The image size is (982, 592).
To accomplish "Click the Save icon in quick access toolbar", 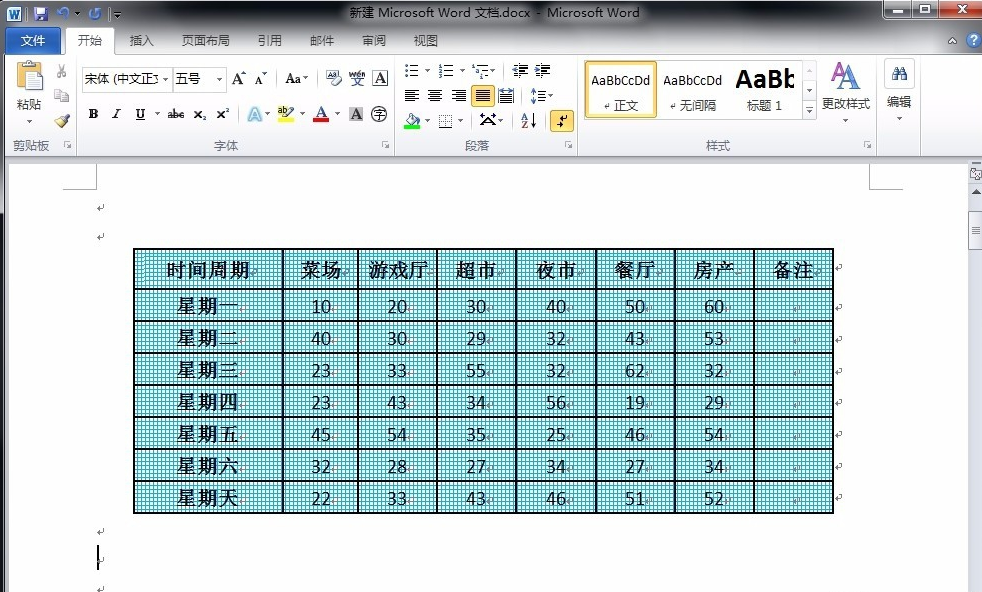I will [41, 13].
